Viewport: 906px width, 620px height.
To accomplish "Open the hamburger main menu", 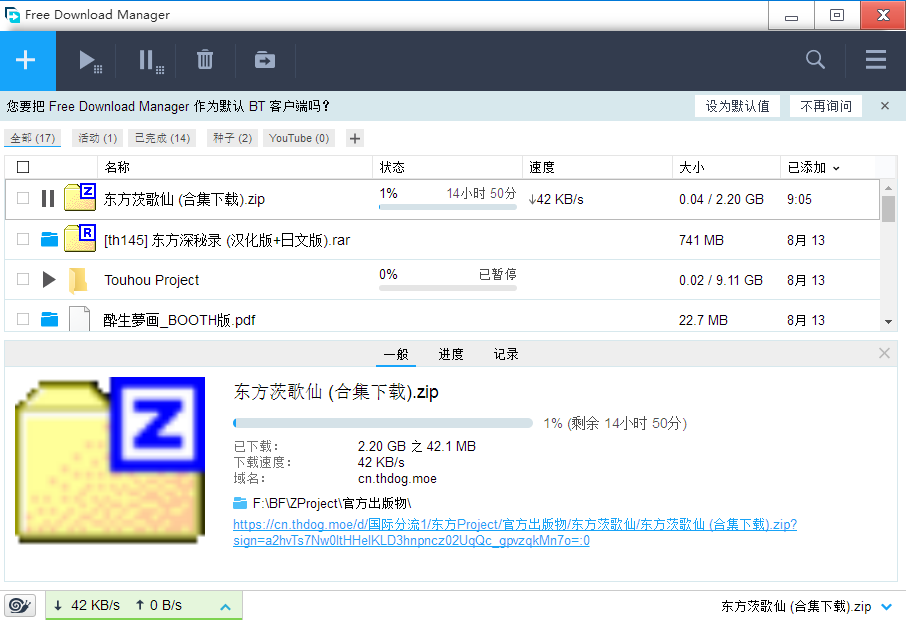I will point(876,60).
